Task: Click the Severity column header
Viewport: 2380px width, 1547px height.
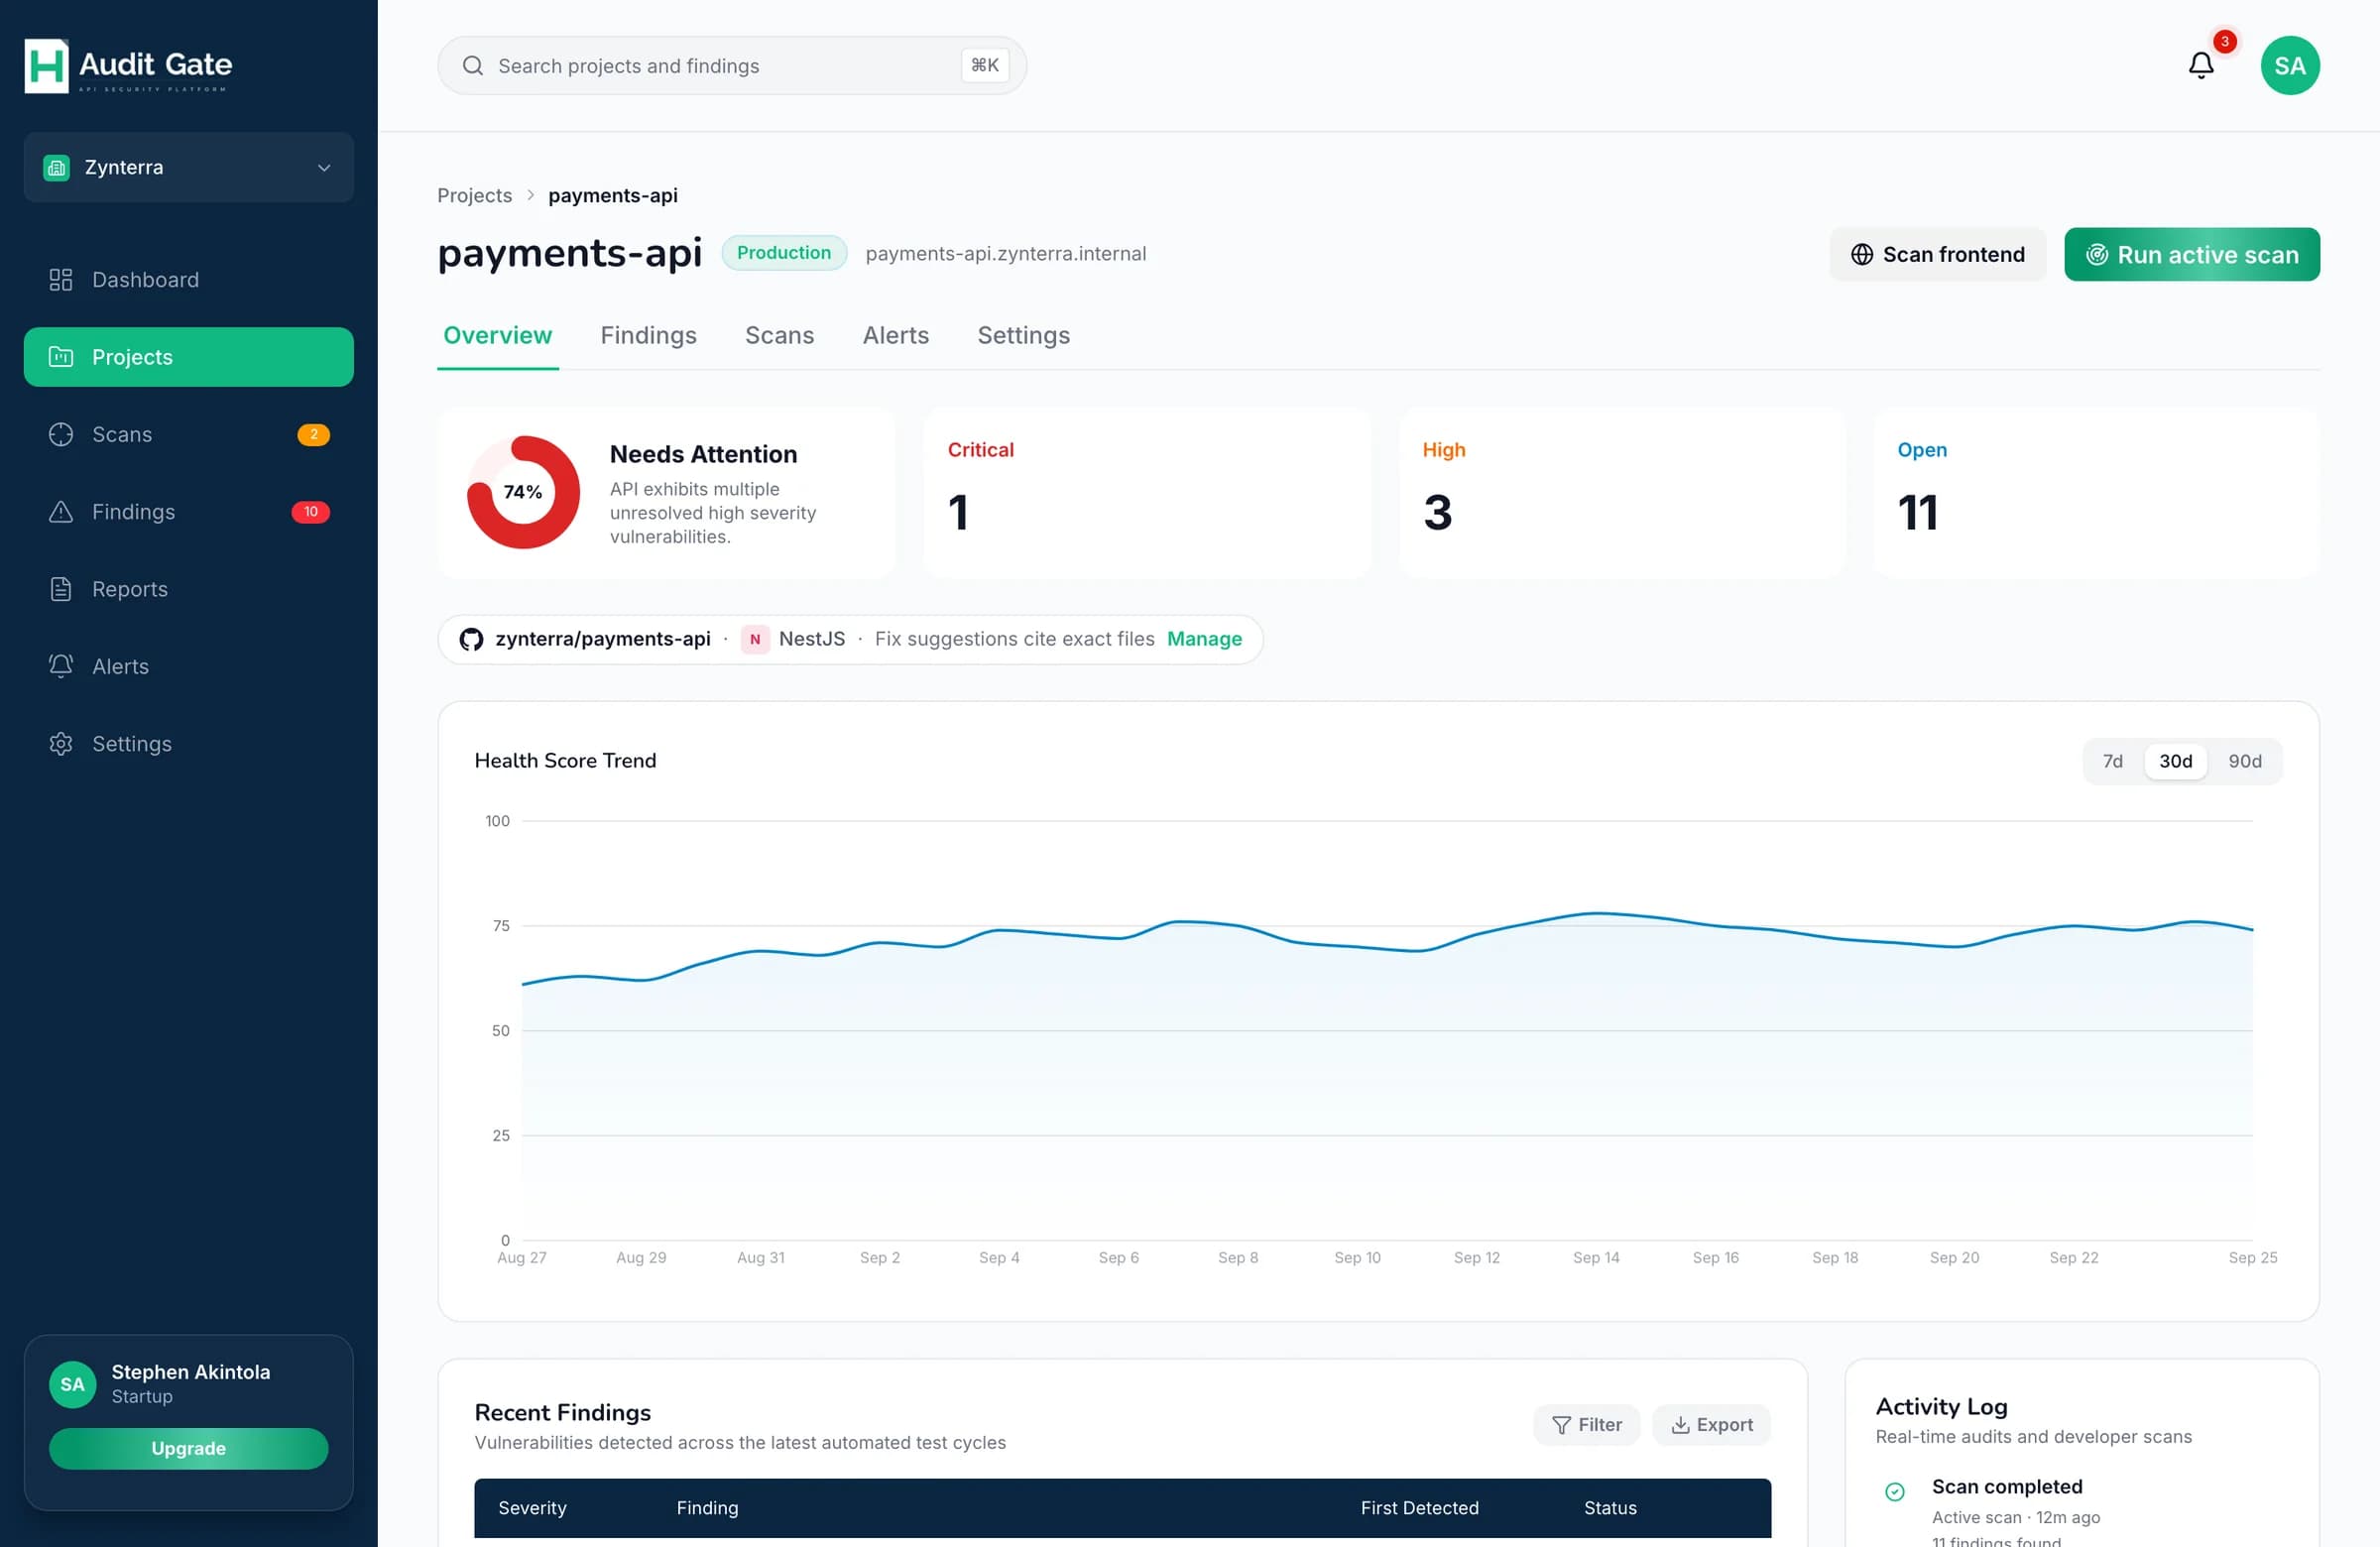Action: pos(532,1508)
